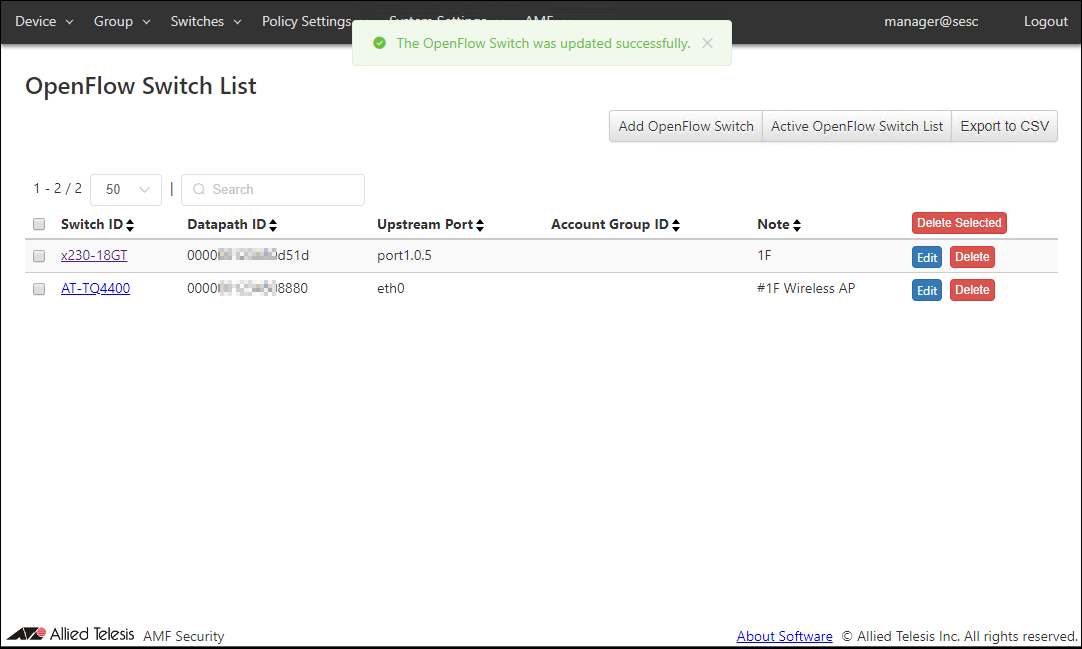
Task: Edit the x230-18GT switch entry
Action: [x=927, y=257]
